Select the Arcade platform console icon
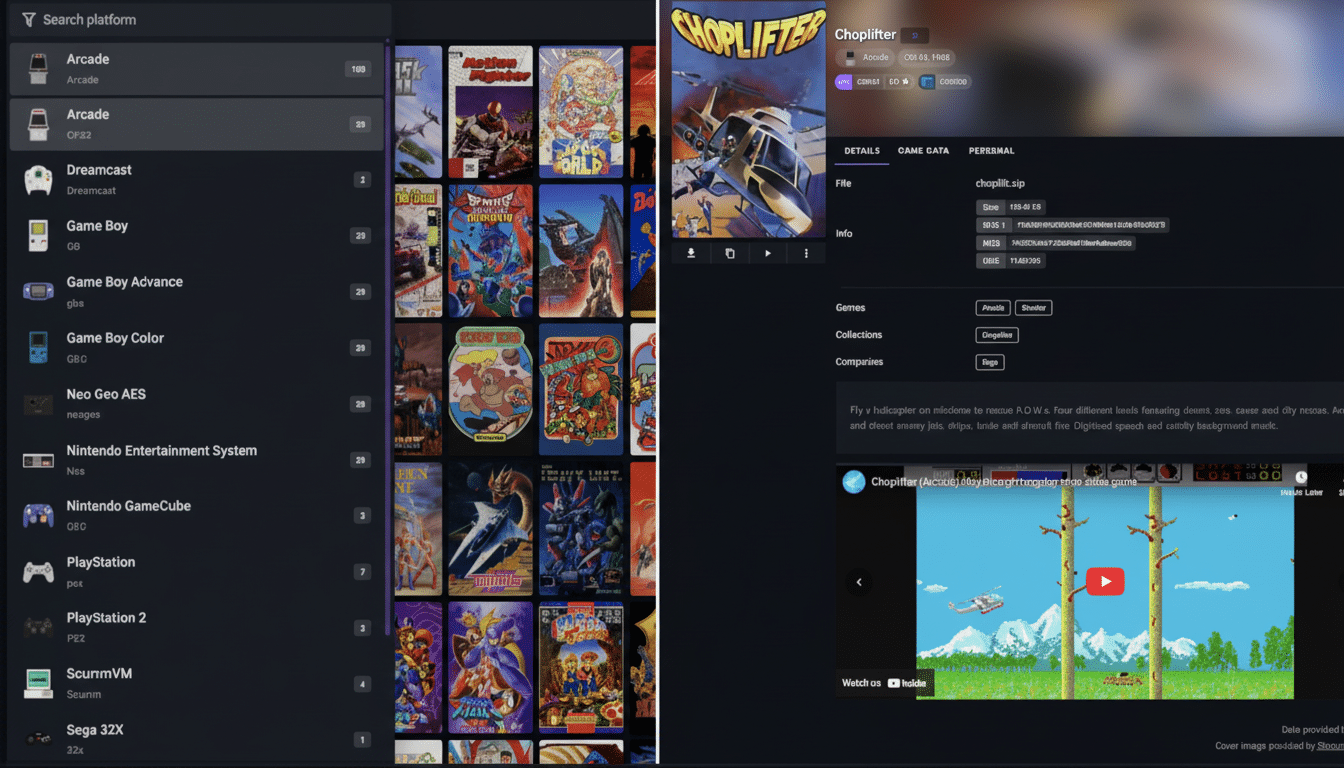Image resolution: width=1344 pixels, height=768 pixels. click(x=36, y=68)
